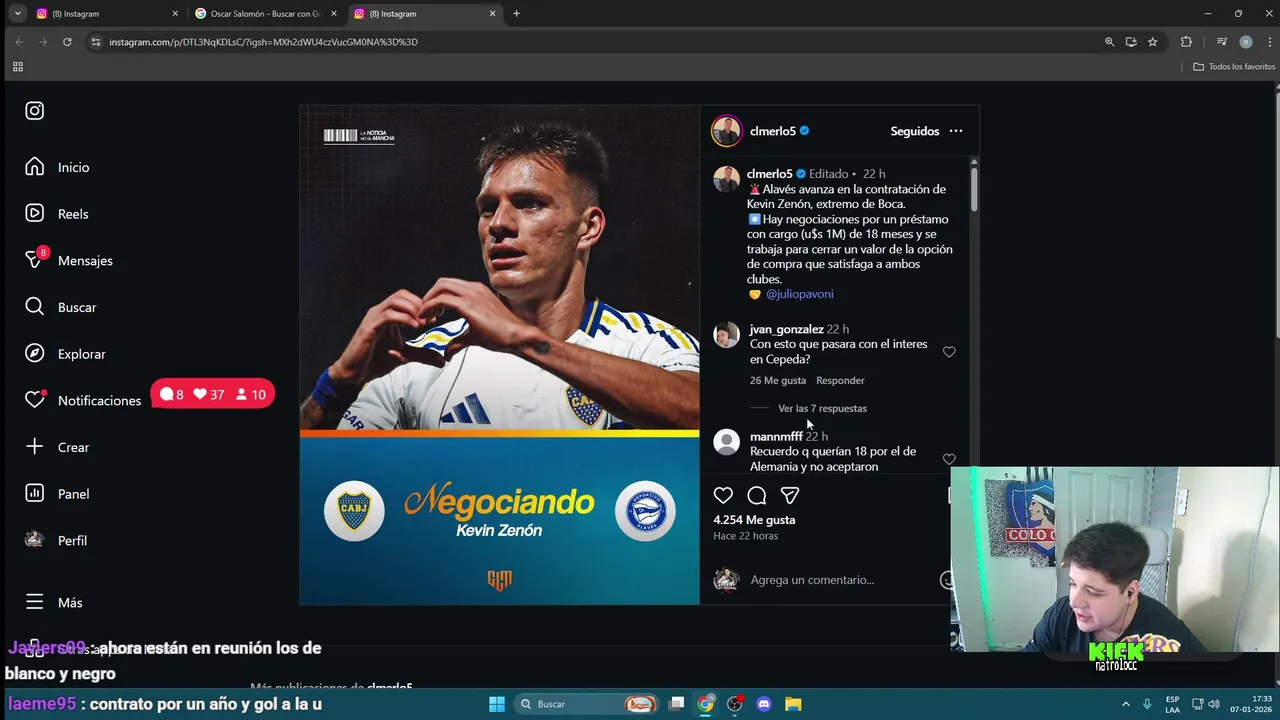Reload the page
This screenshot has height=720, width=1280.
[x=67, y=42]
